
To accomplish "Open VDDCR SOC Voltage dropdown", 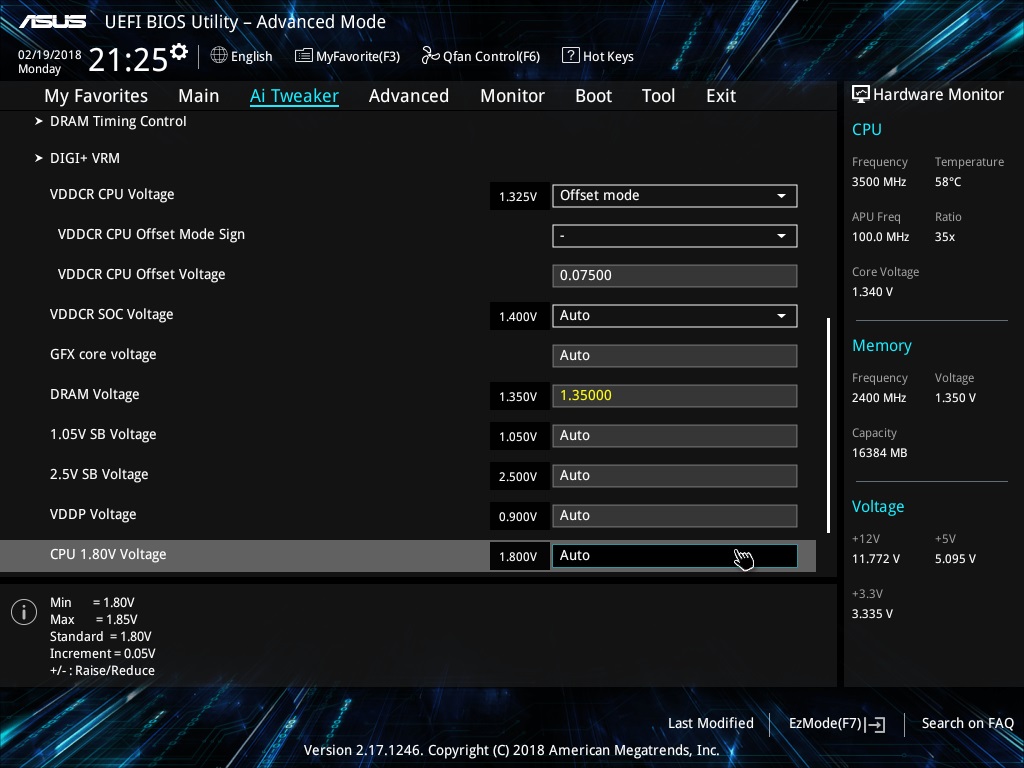I will [x=675, y=315].
